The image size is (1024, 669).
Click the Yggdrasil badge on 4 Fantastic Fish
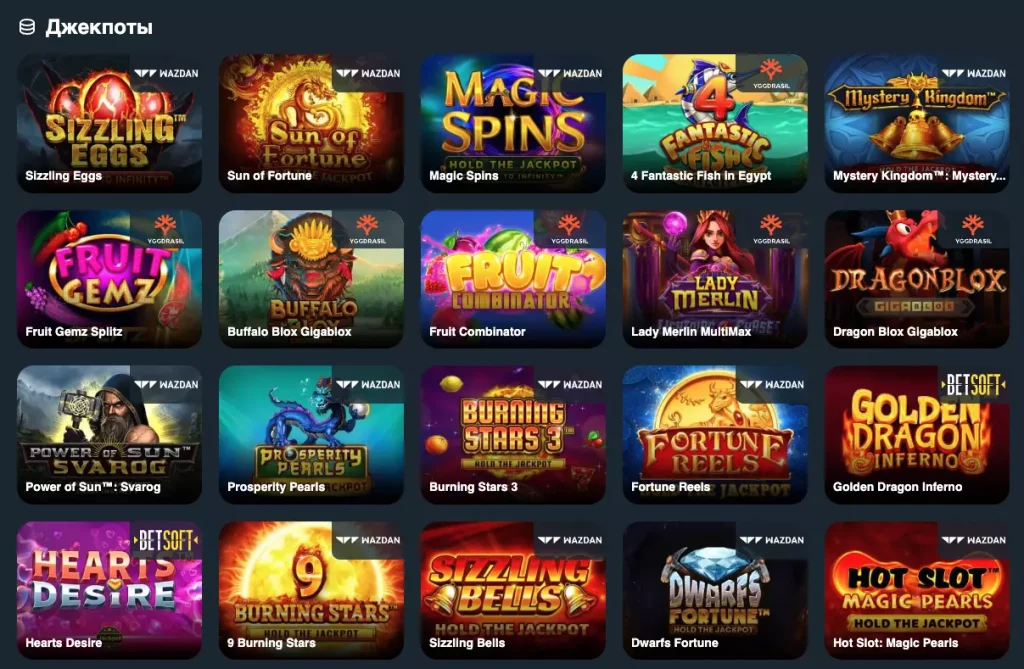(771, 73)
